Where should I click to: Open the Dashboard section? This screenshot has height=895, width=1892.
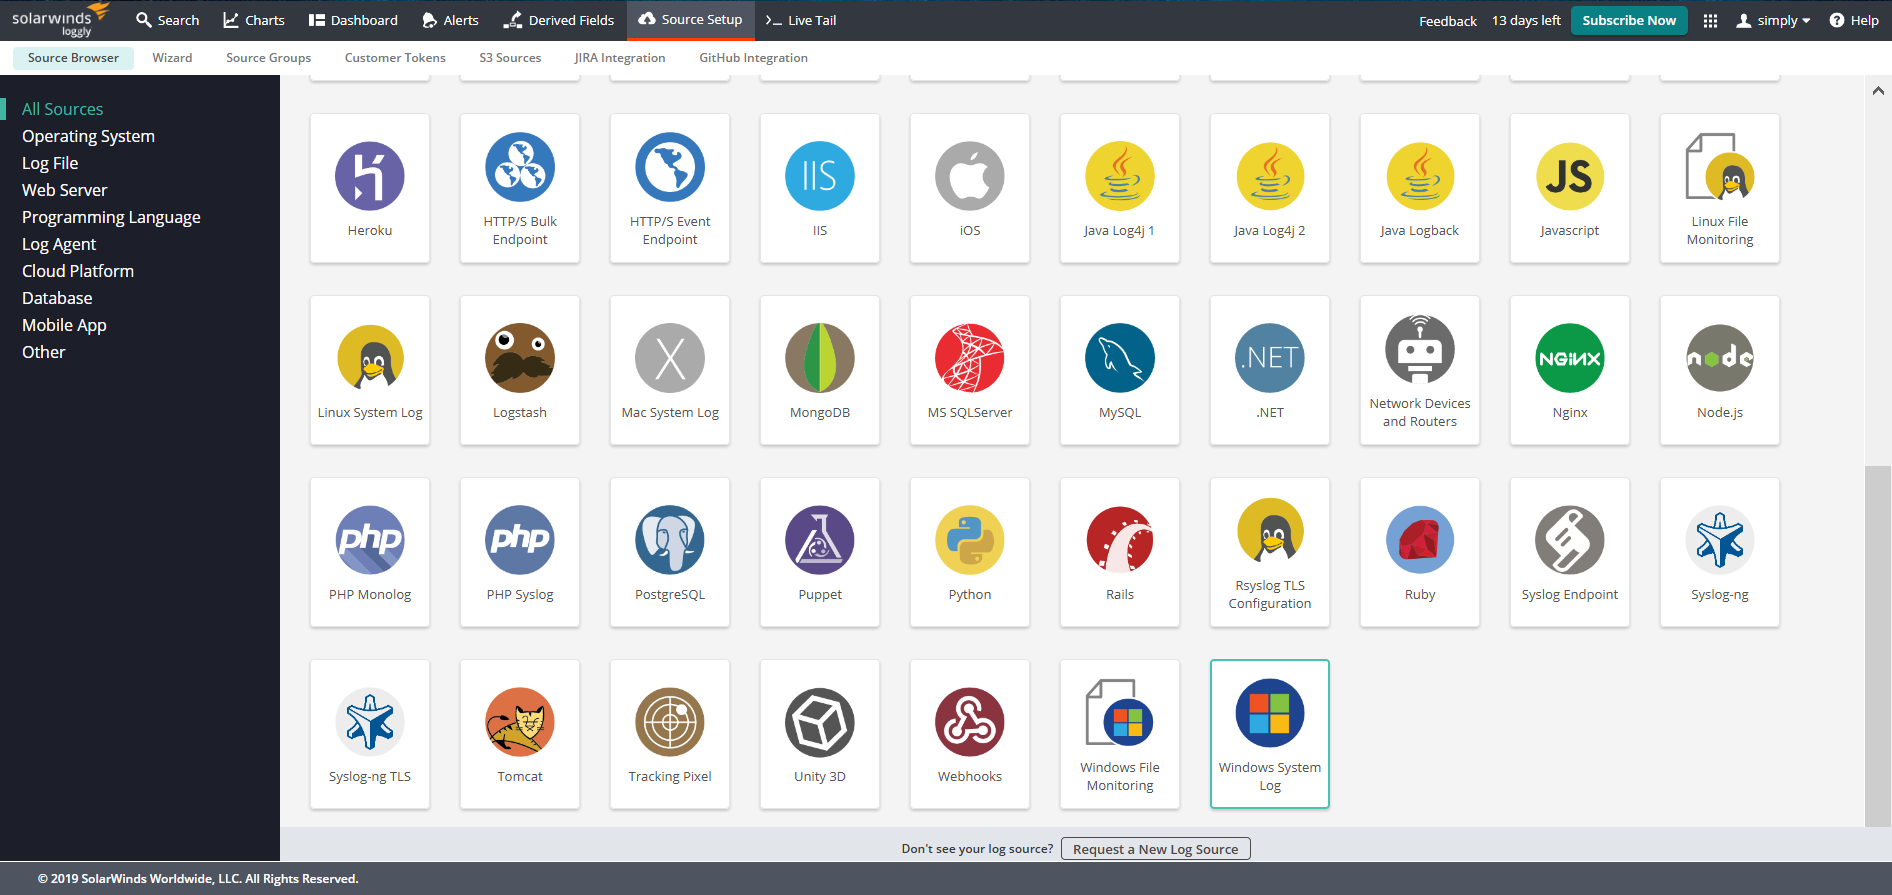[x=353, y=20]
